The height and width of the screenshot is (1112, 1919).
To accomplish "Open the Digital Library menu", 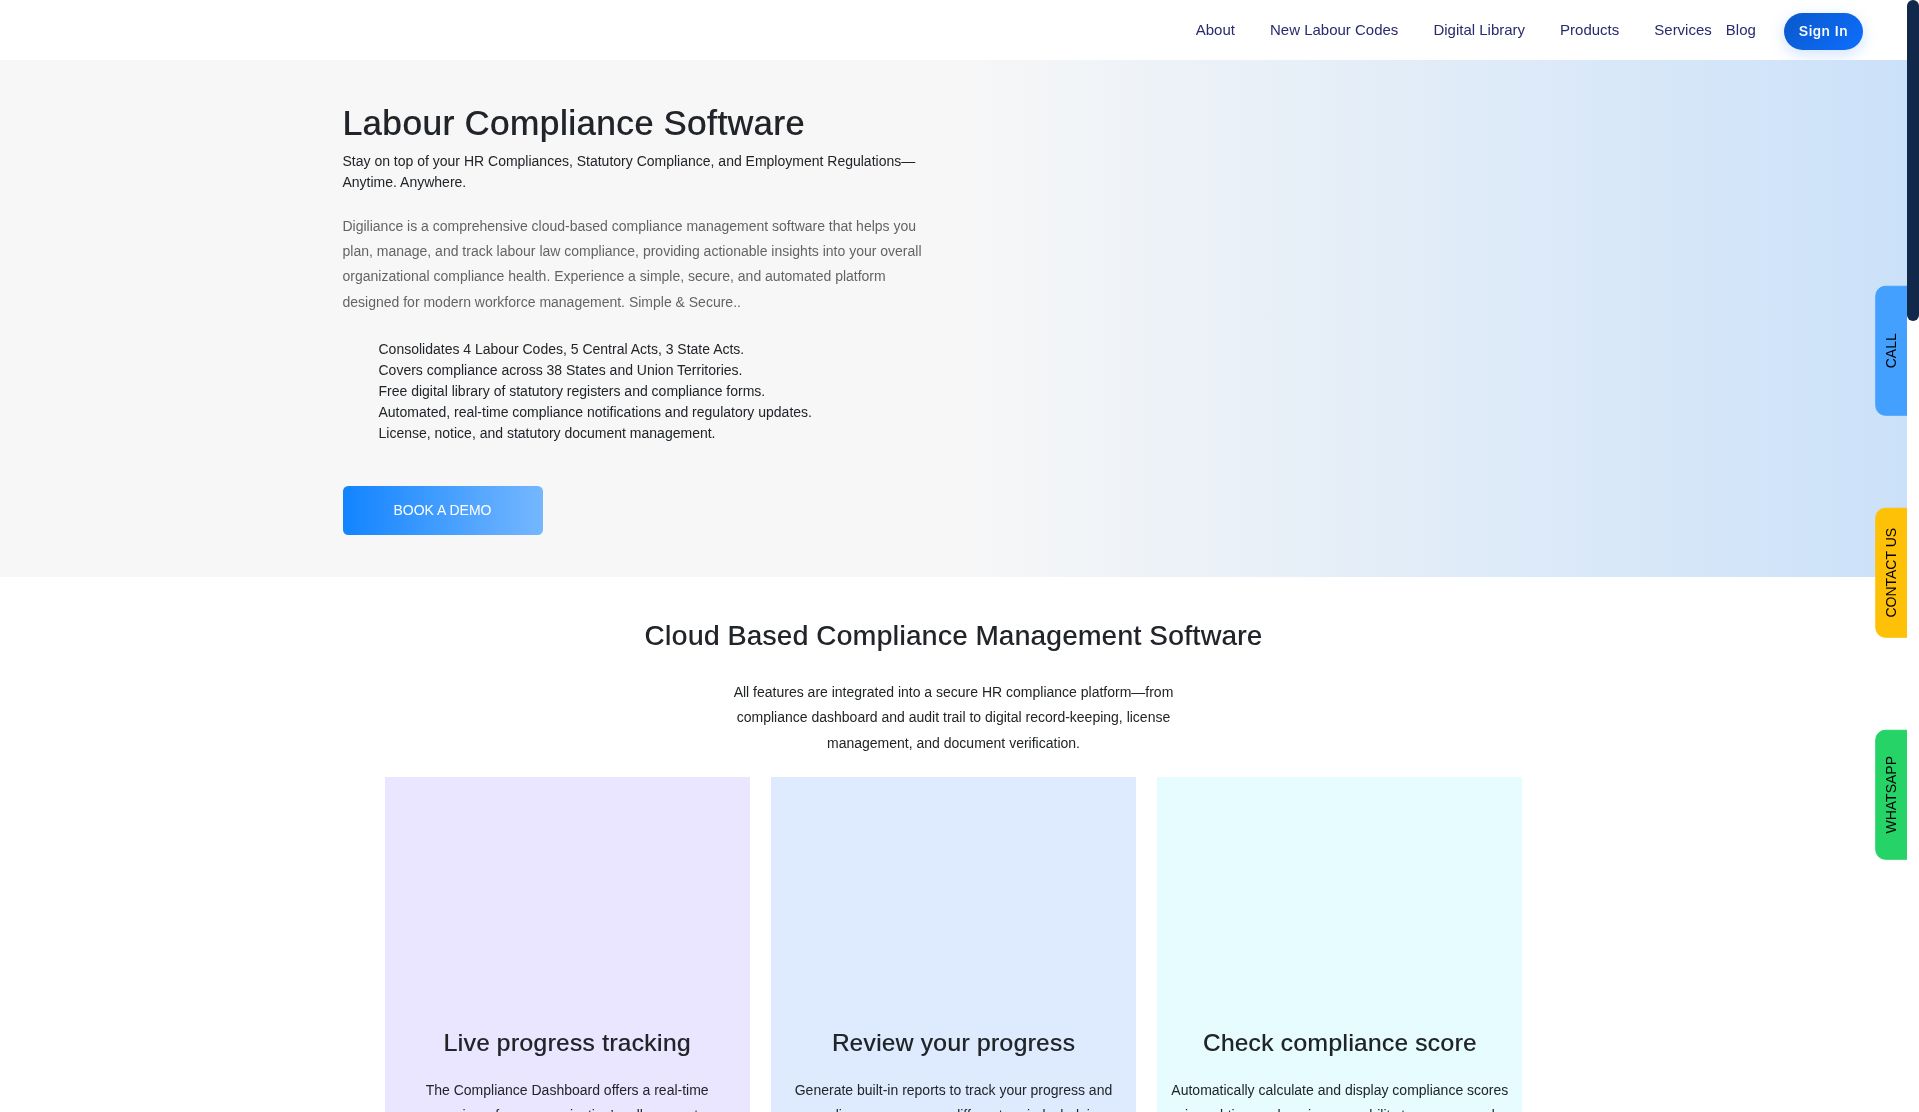I will 1478,30.
